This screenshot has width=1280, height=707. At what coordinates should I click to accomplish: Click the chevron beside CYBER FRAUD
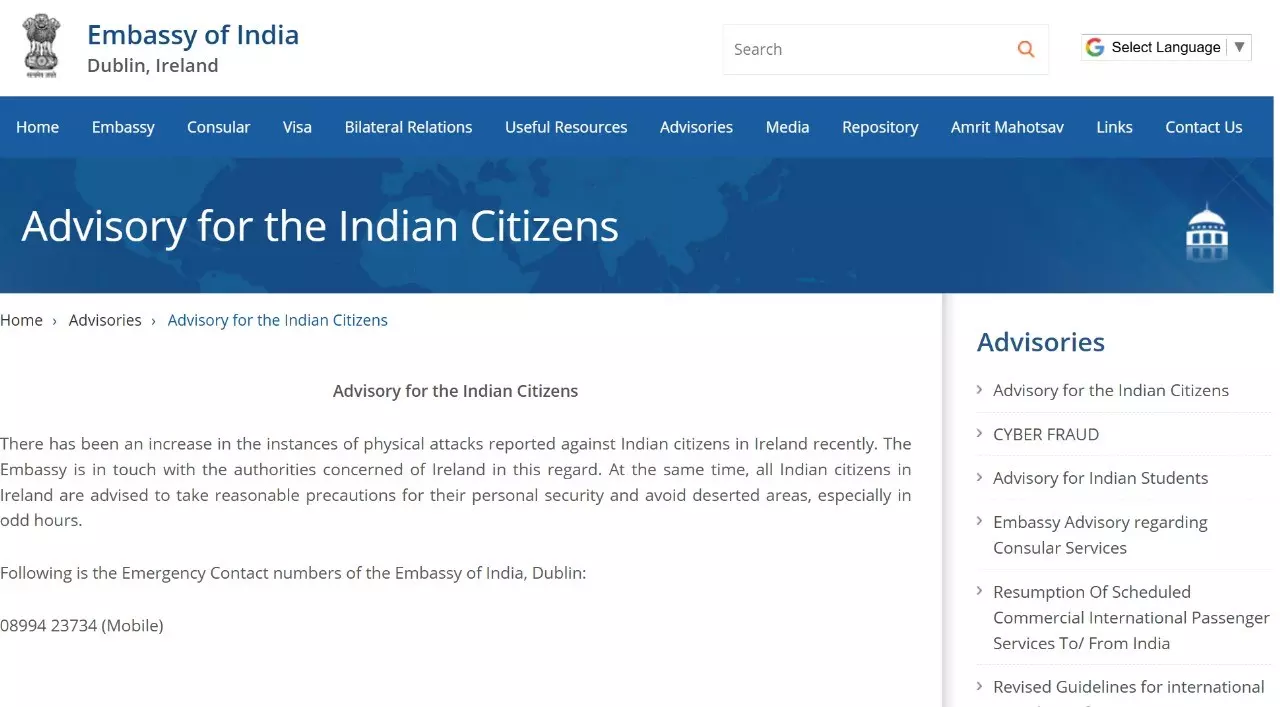pos(980,433)
